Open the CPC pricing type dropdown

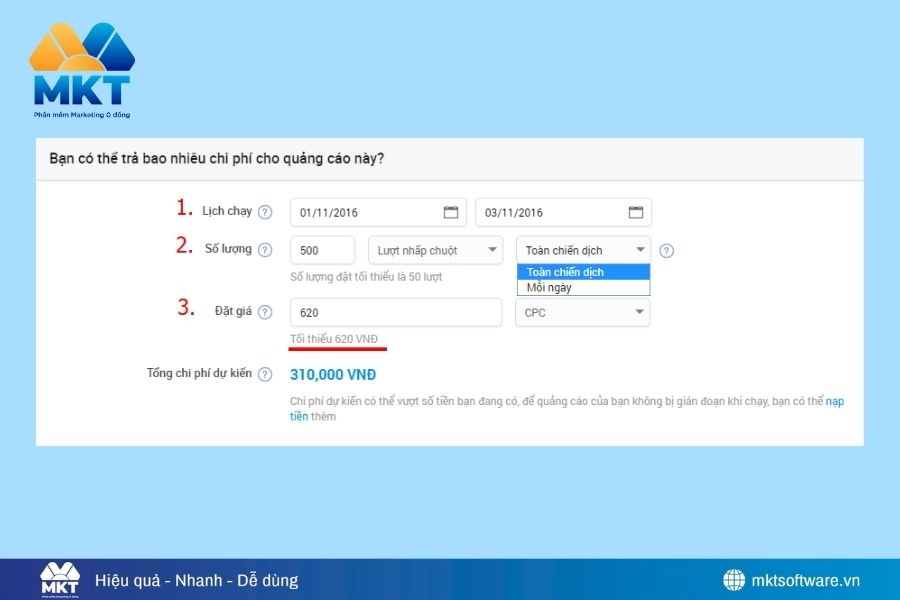click(582, 311)
